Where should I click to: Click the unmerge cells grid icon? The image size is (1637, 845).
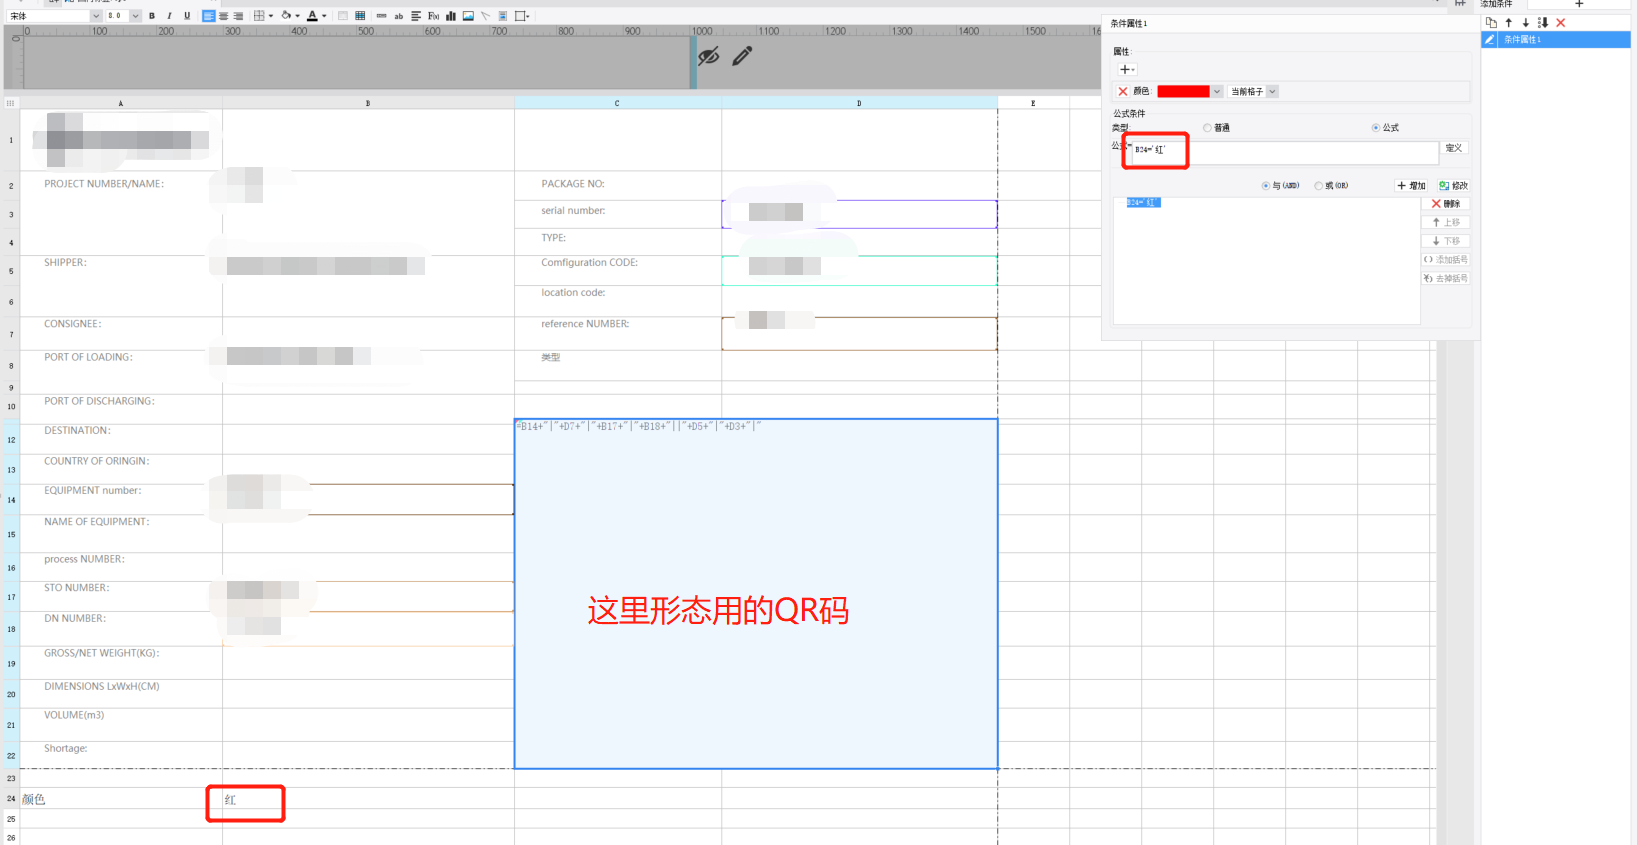tap(360, 16)
